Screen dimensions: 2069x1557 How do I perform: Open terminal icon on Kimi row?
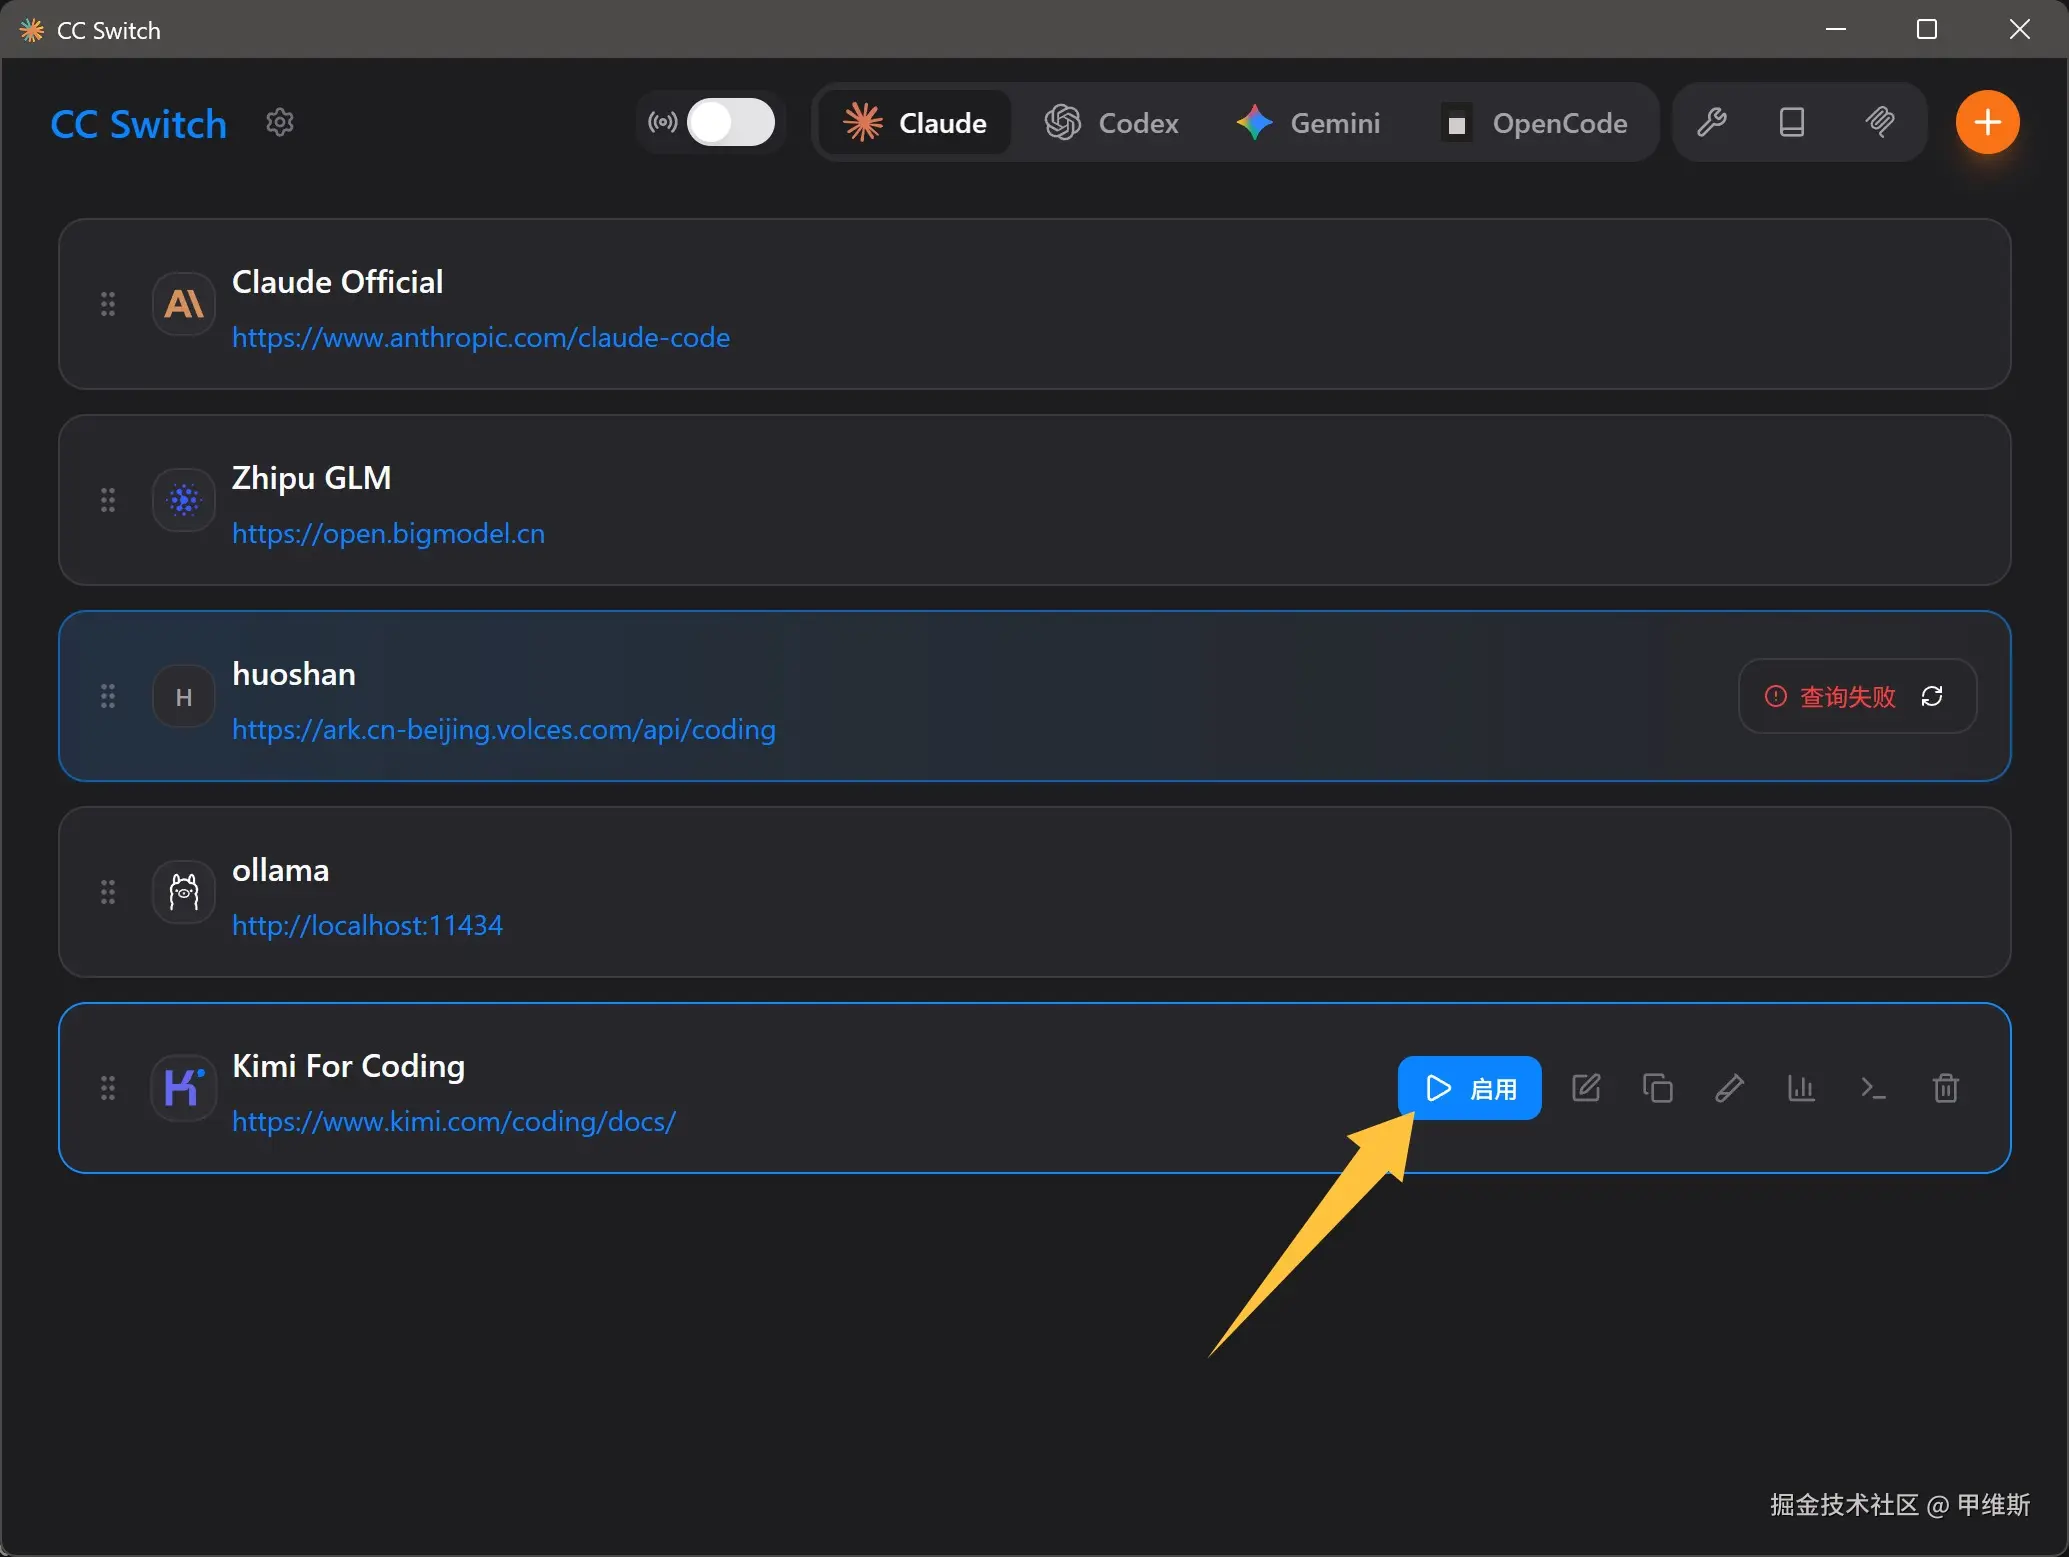pyautogui.click(x=1873, y=1088)
